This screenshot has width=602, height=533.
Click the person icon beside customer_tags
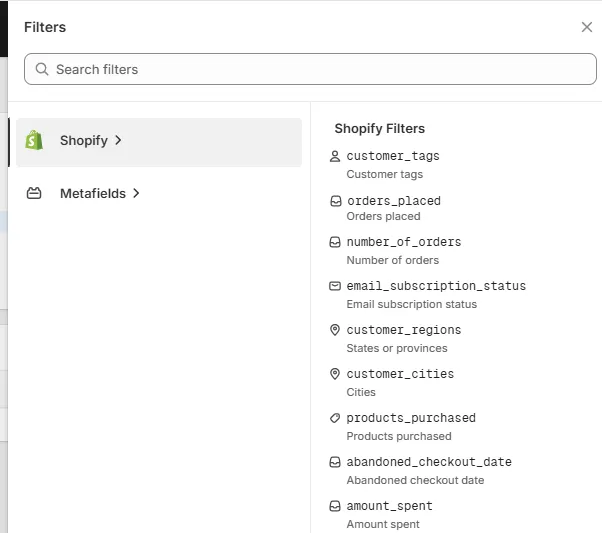[x=335, y=156]
